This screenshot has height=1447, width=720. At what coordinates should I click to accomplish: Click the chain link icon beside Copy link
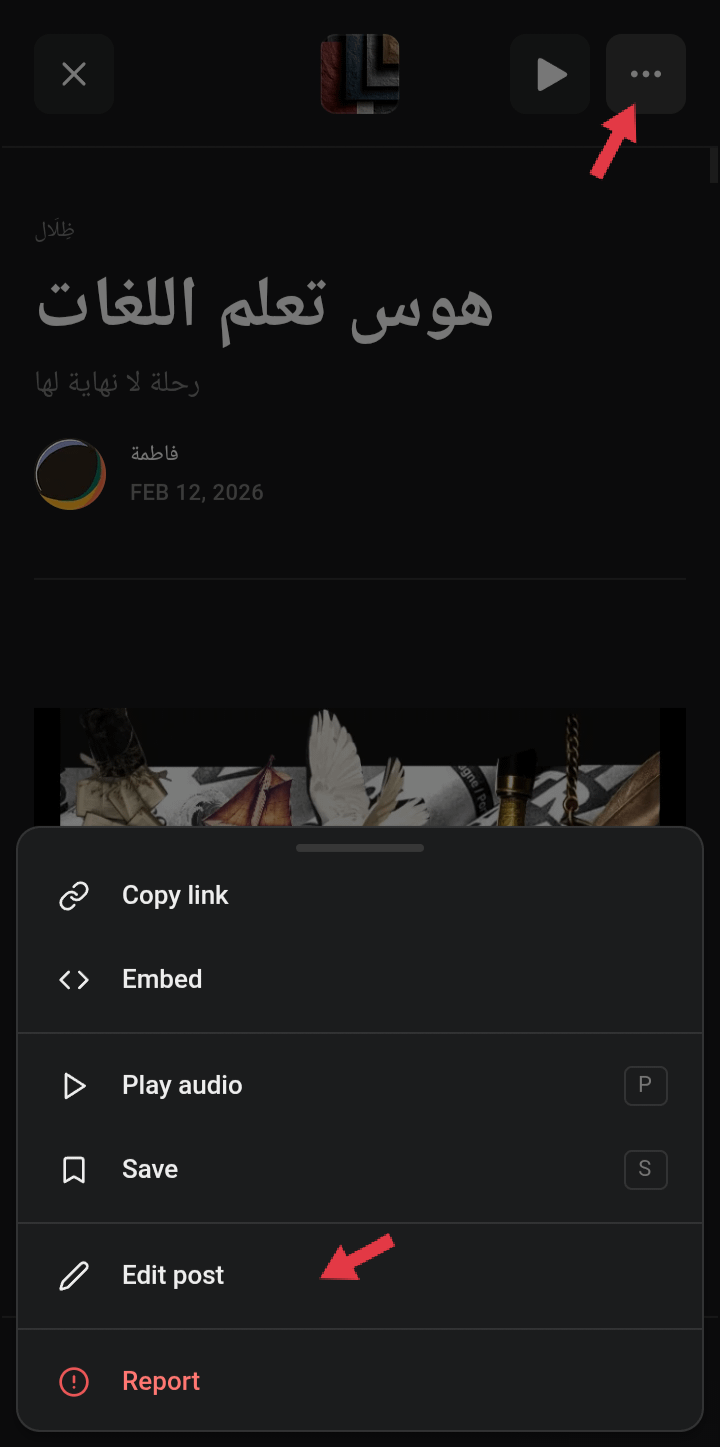pos(74,895)
